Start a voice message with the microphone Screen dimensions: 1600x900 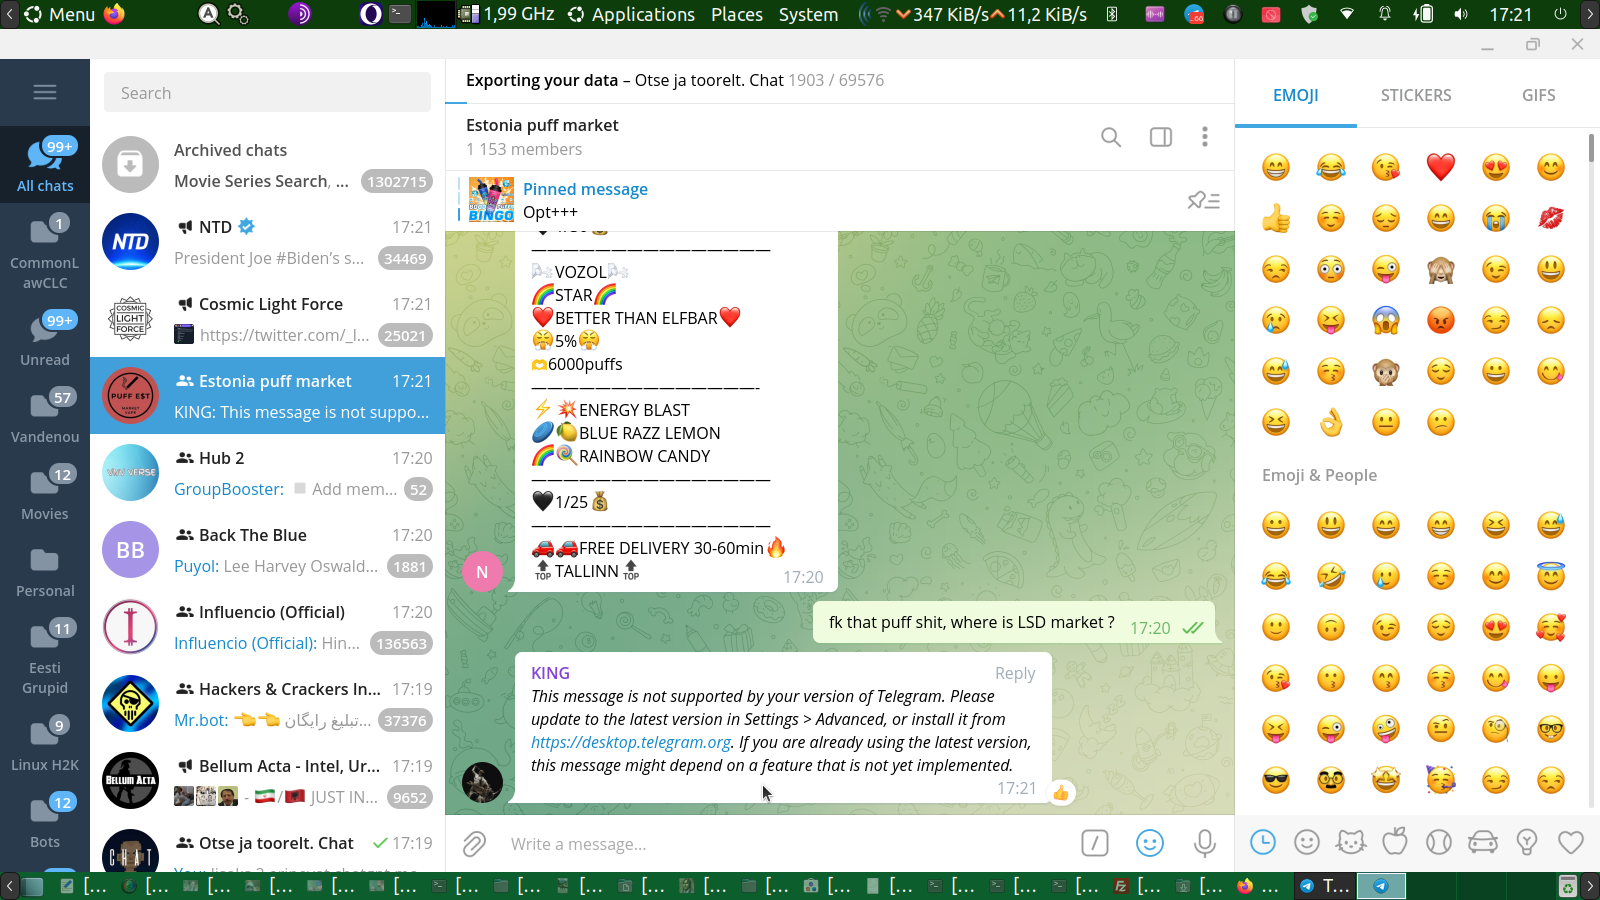click(1205, 844)
